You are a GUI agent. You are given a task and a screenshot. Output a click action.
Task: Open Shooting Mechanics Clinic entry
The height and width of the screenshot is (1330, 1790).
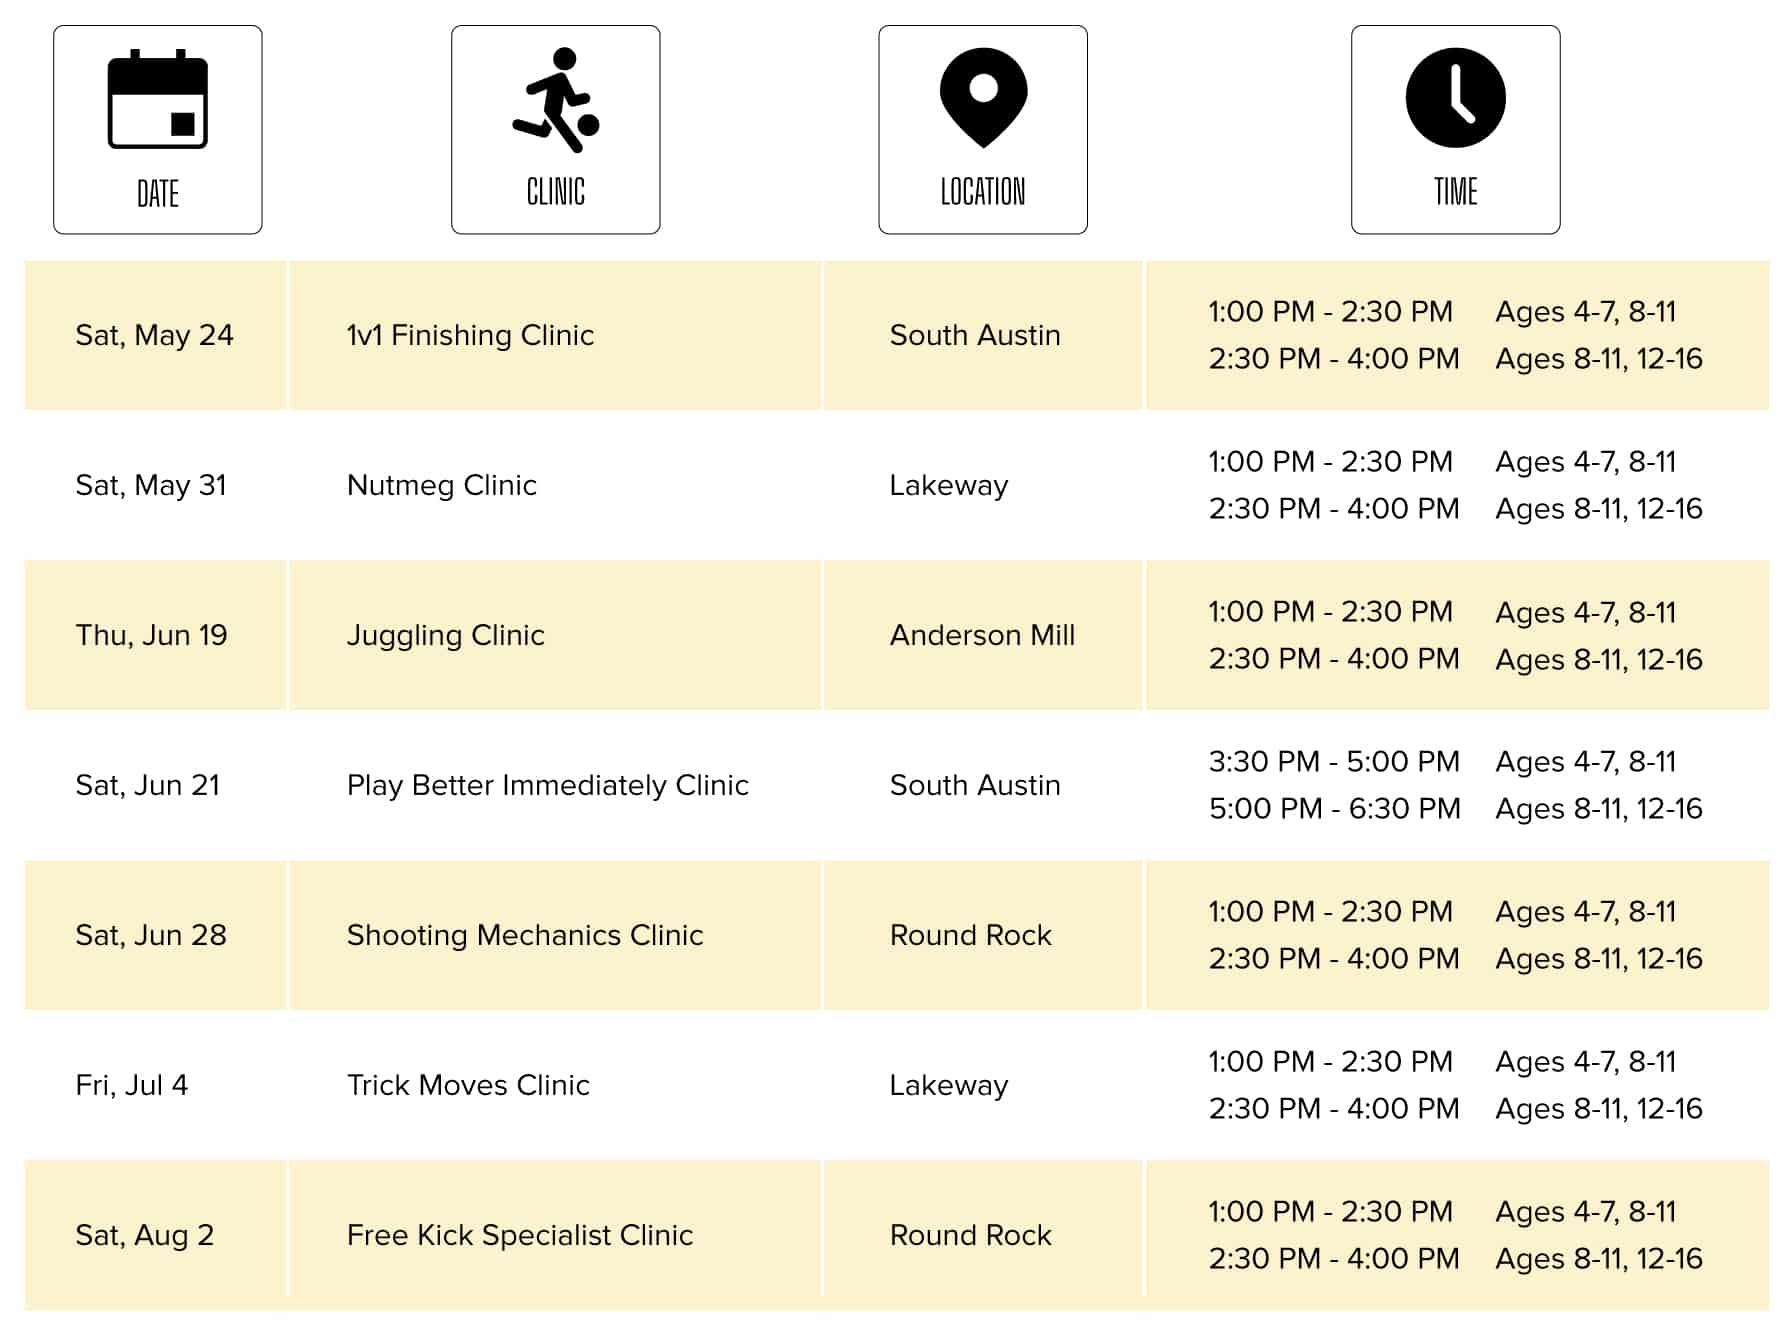(x=524, y=935)
